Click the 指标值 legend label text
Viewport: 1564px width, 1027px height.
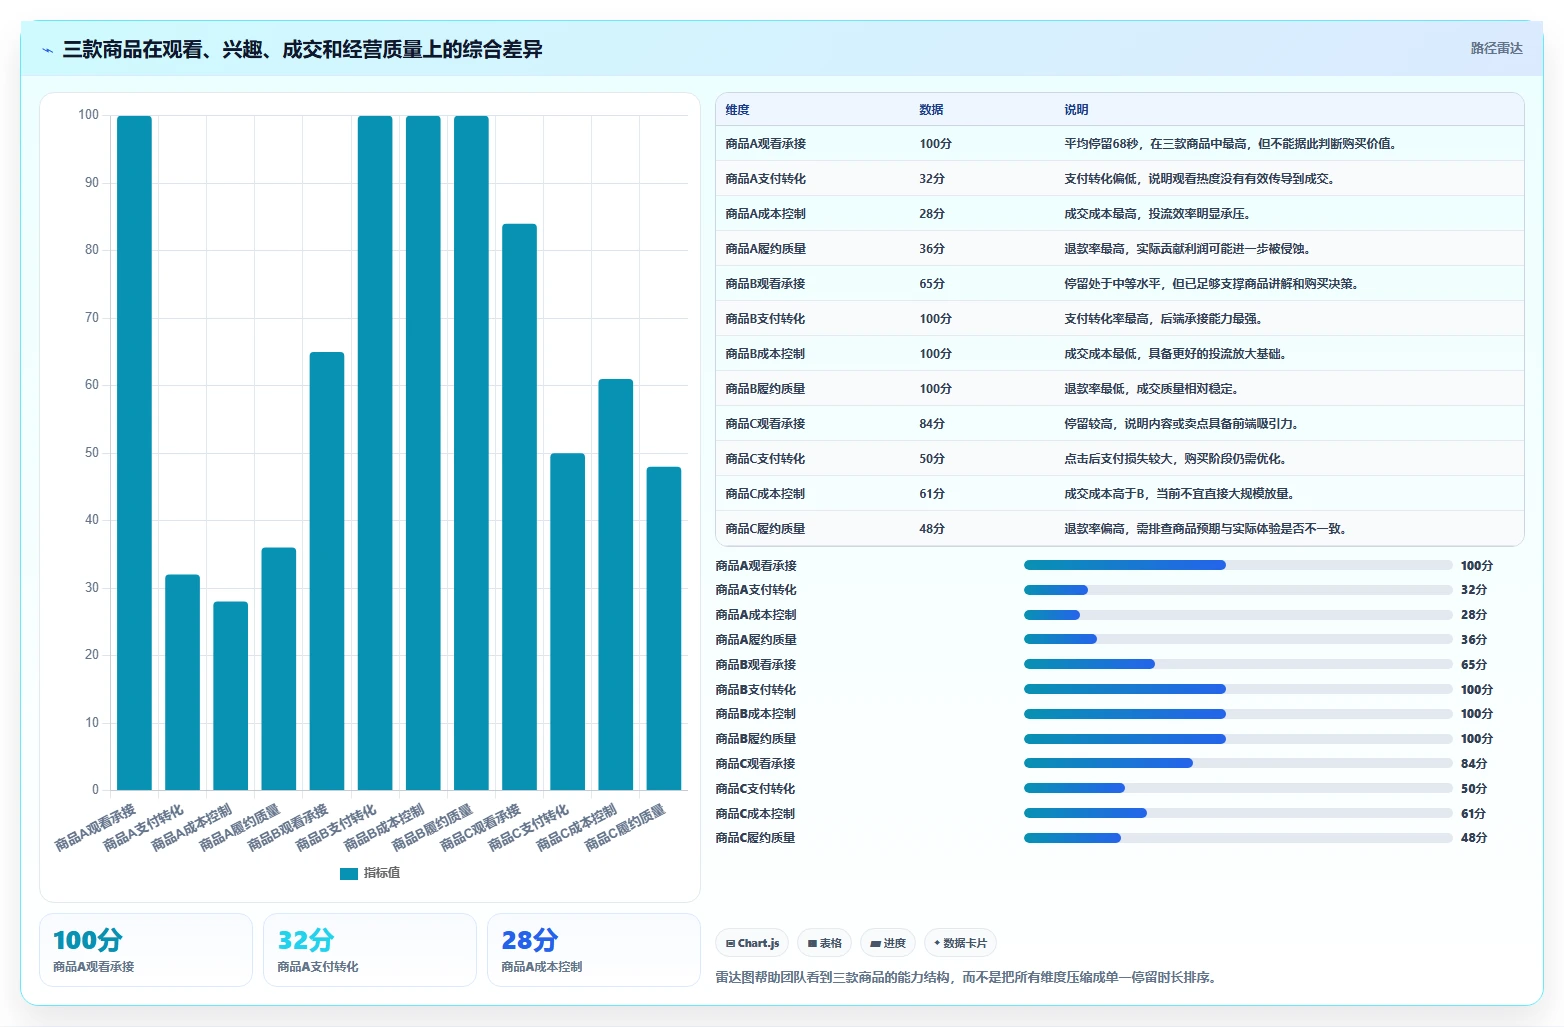tap(382, 873)
